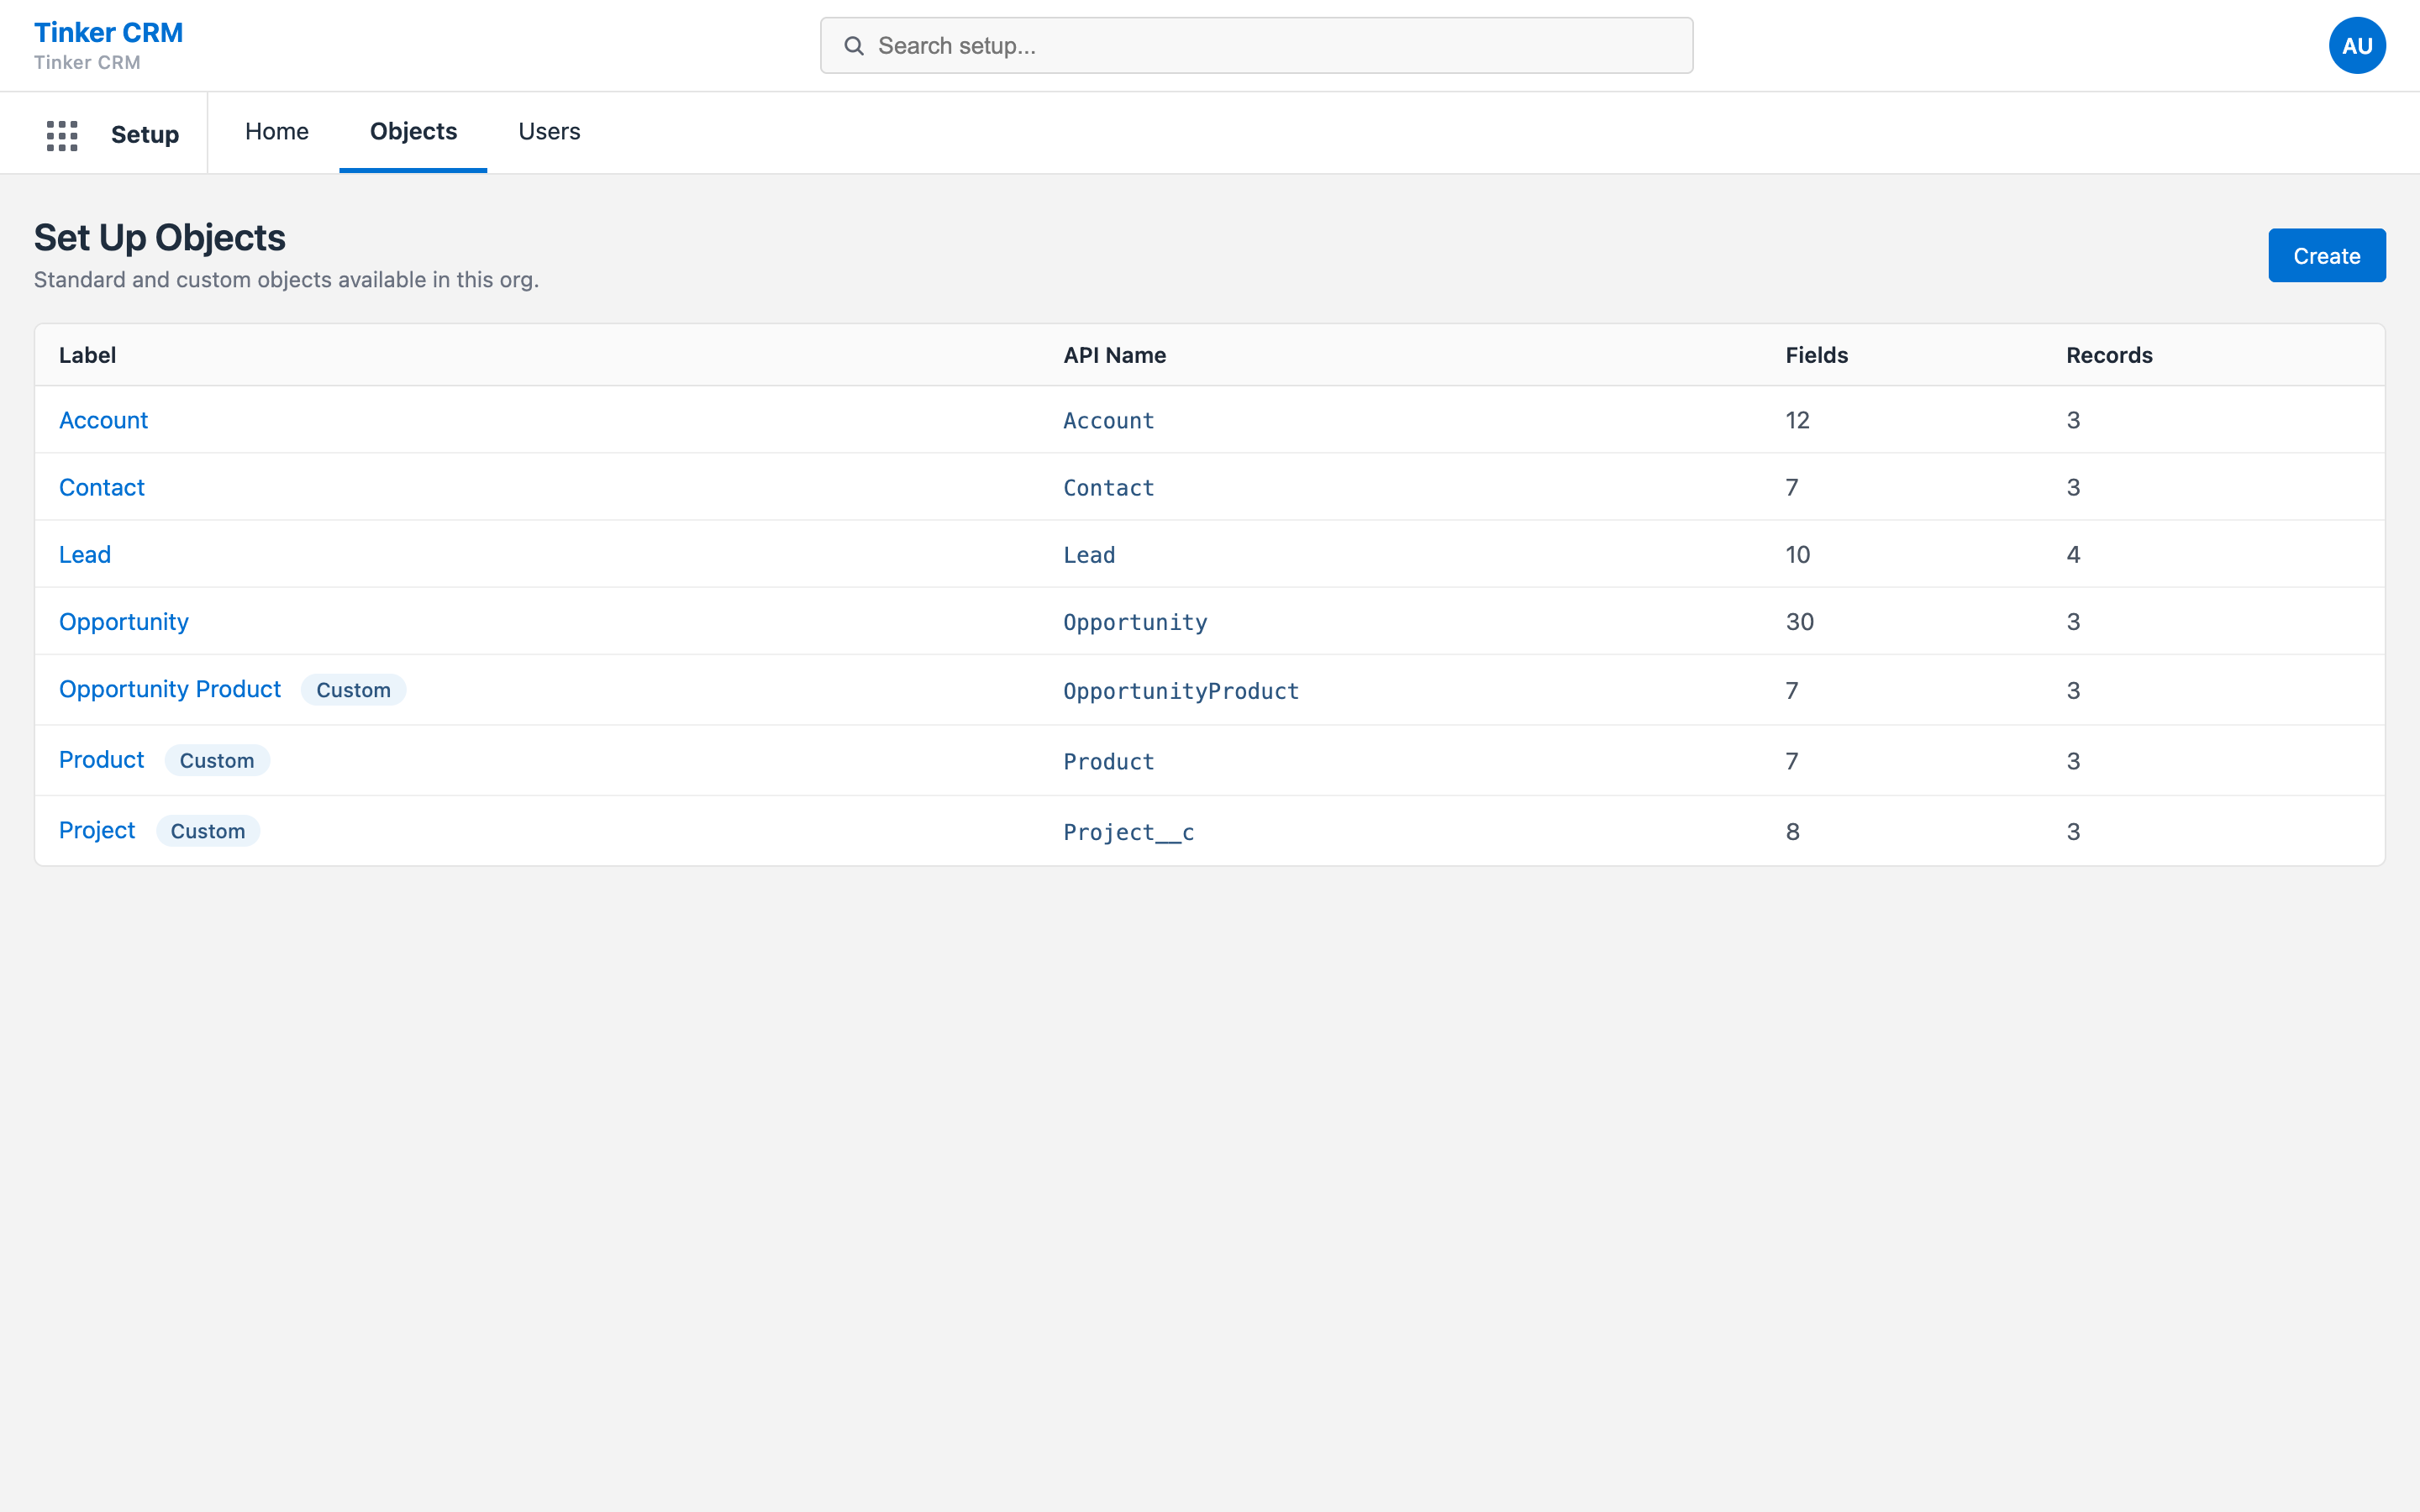Click the Records column header
The height and width of the screenshot is (1512, 2420).
pos(2109,355)
